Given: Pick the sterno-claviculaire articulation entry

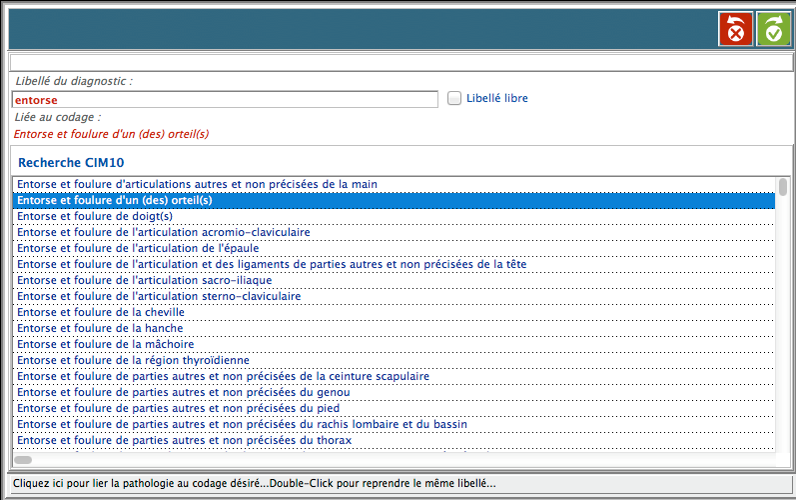Looking at the screenshot, I should (x=158, y=296).
